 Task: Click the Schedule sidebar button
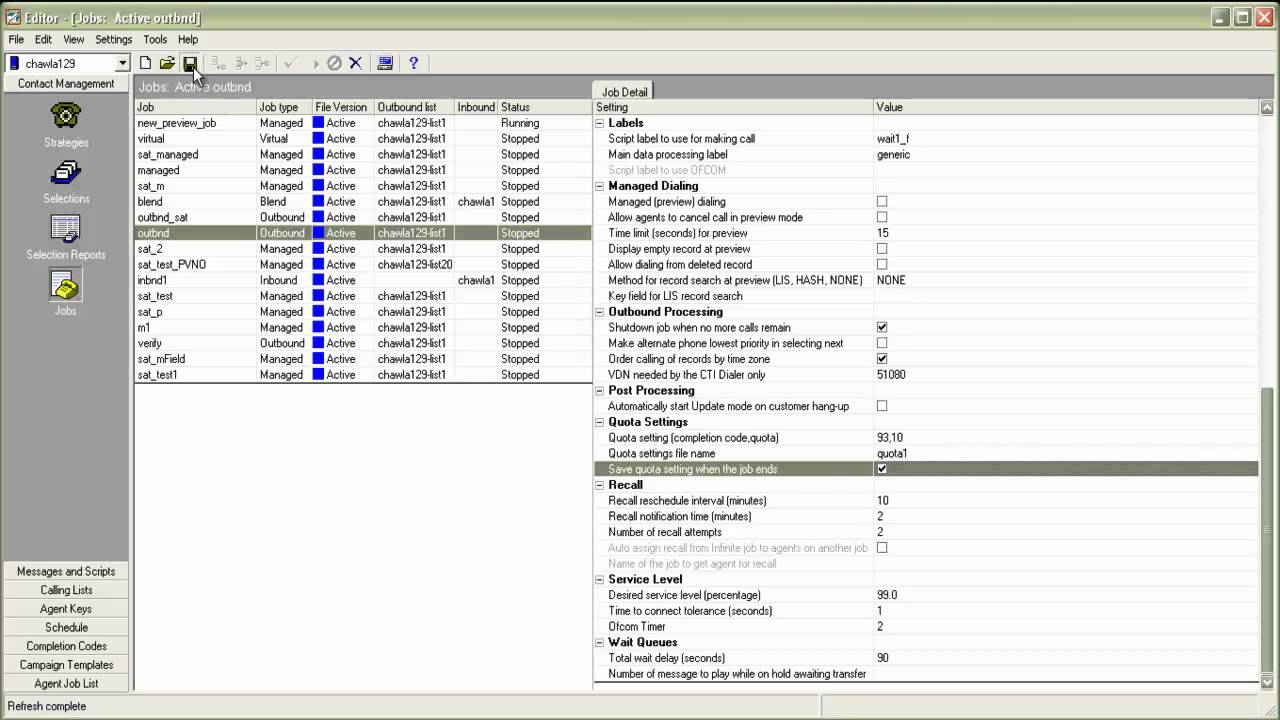[66, 628]
